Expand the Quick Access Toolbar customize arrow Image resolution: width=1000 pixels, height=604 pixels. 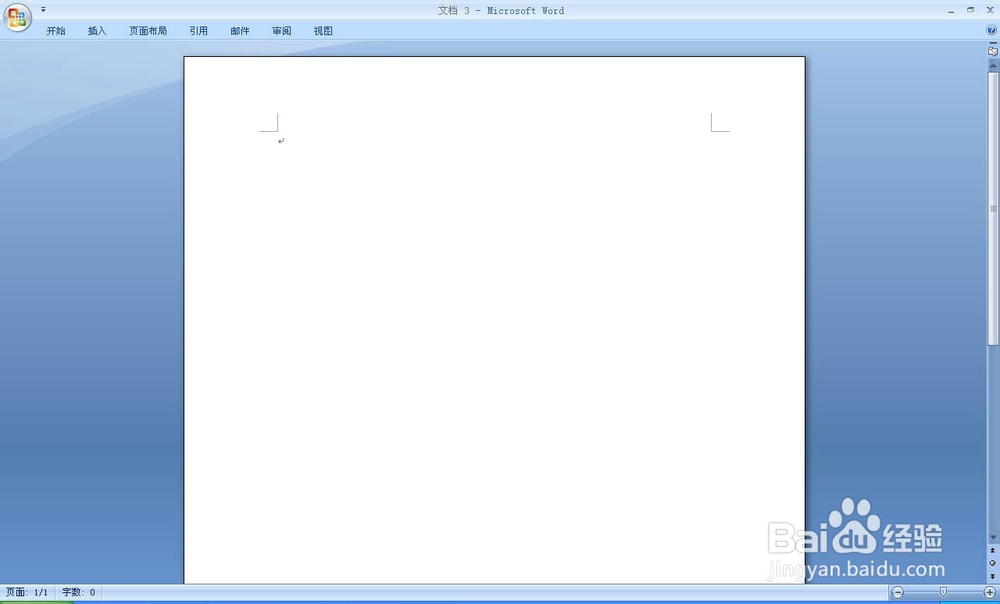click(x=43, y=10)
